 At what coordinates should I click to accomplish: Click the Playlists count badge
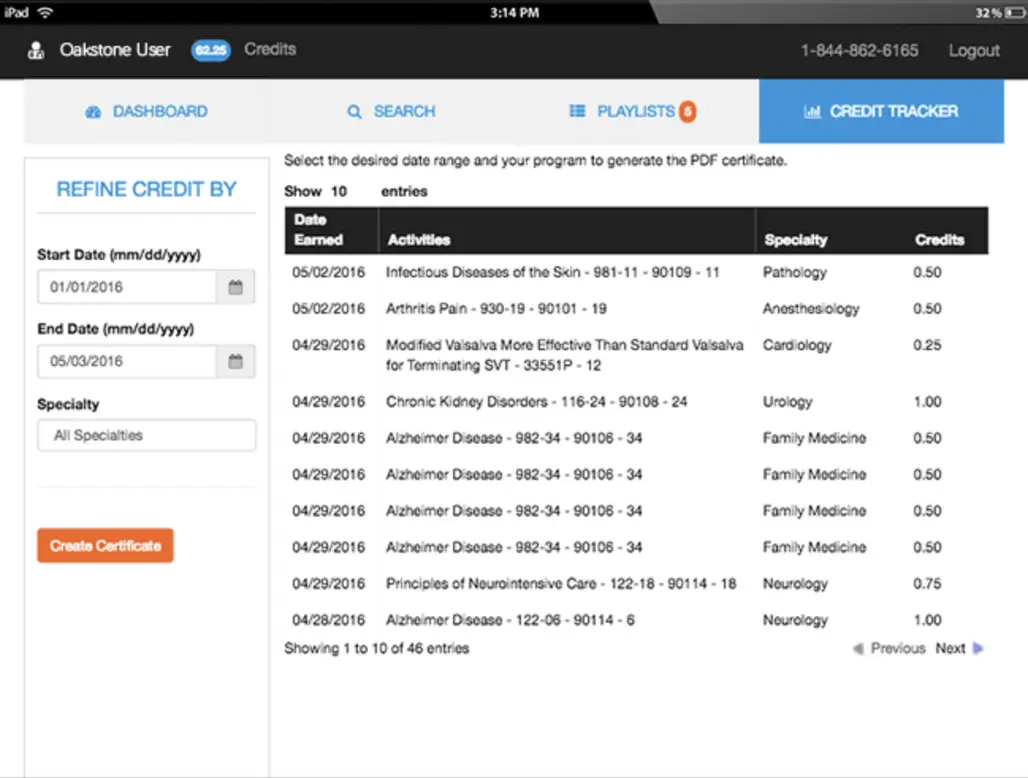pyautogui.click(x=687, y=112)
